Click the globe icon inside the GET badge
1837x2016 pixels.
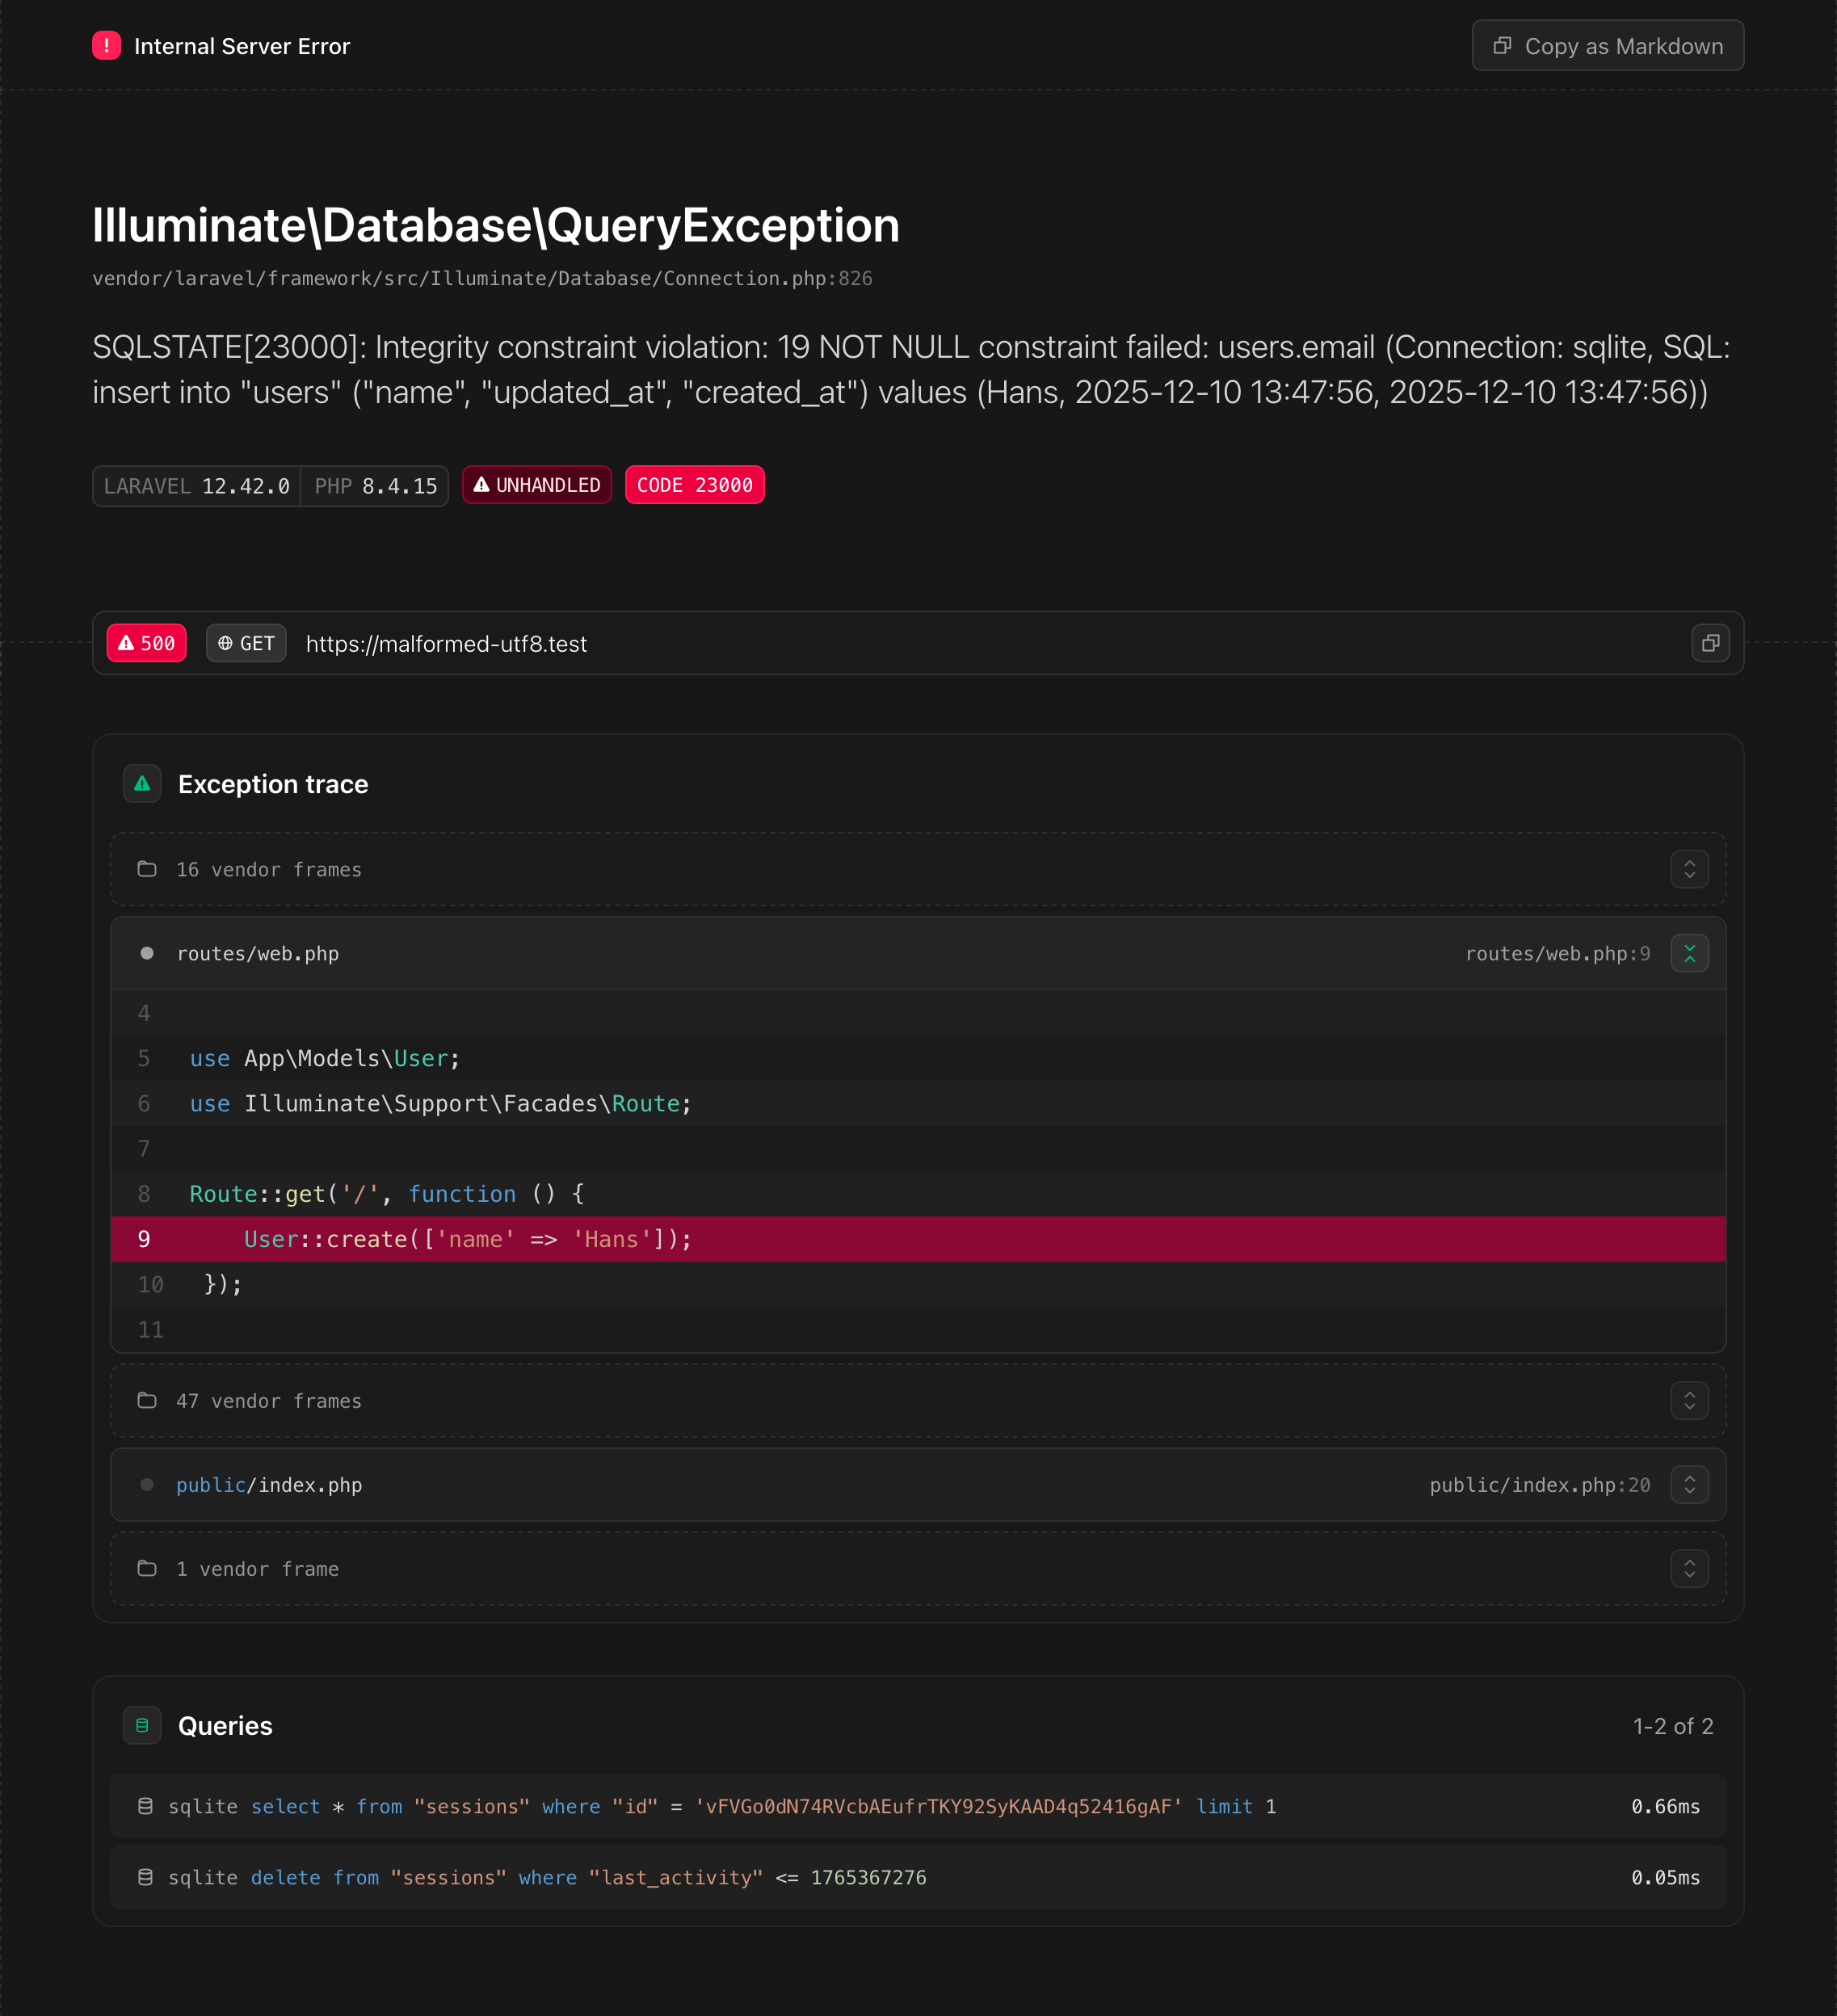point(225,643)
